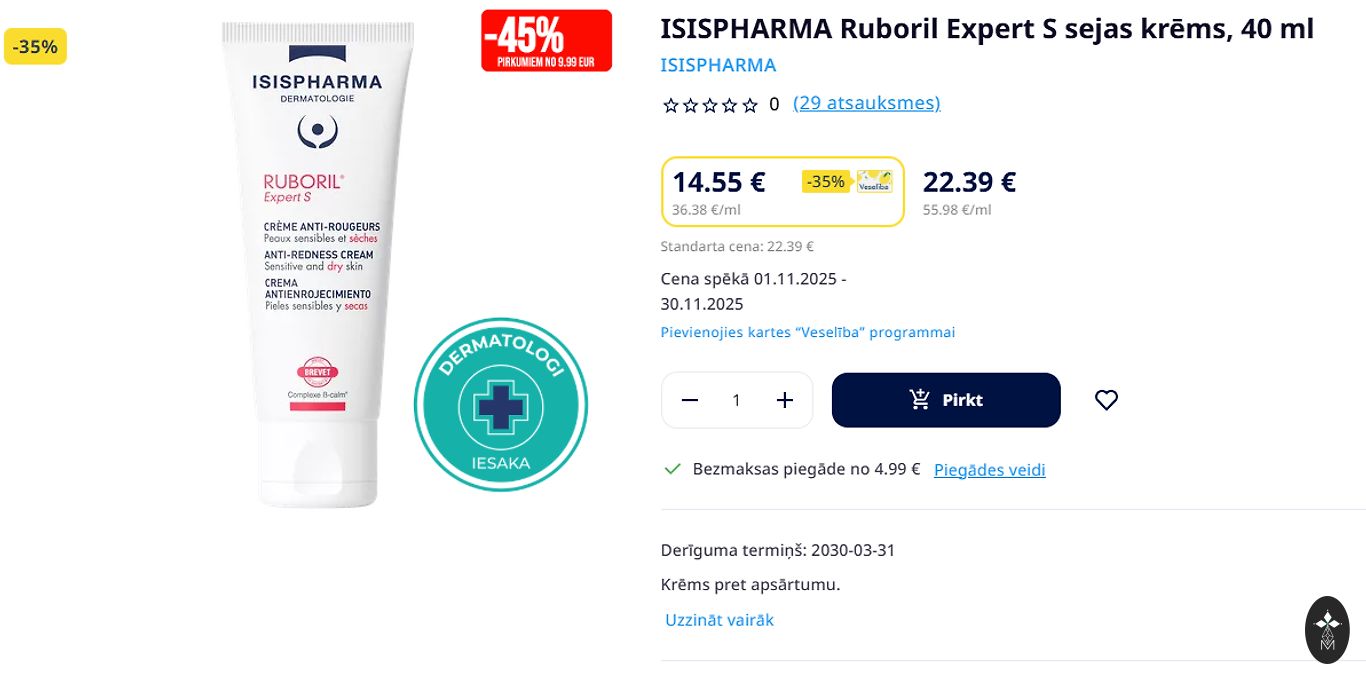Screen dimensions: 1366x680
Task: Add product to wishlist with heart icon
Action: tap(1106, 400)
